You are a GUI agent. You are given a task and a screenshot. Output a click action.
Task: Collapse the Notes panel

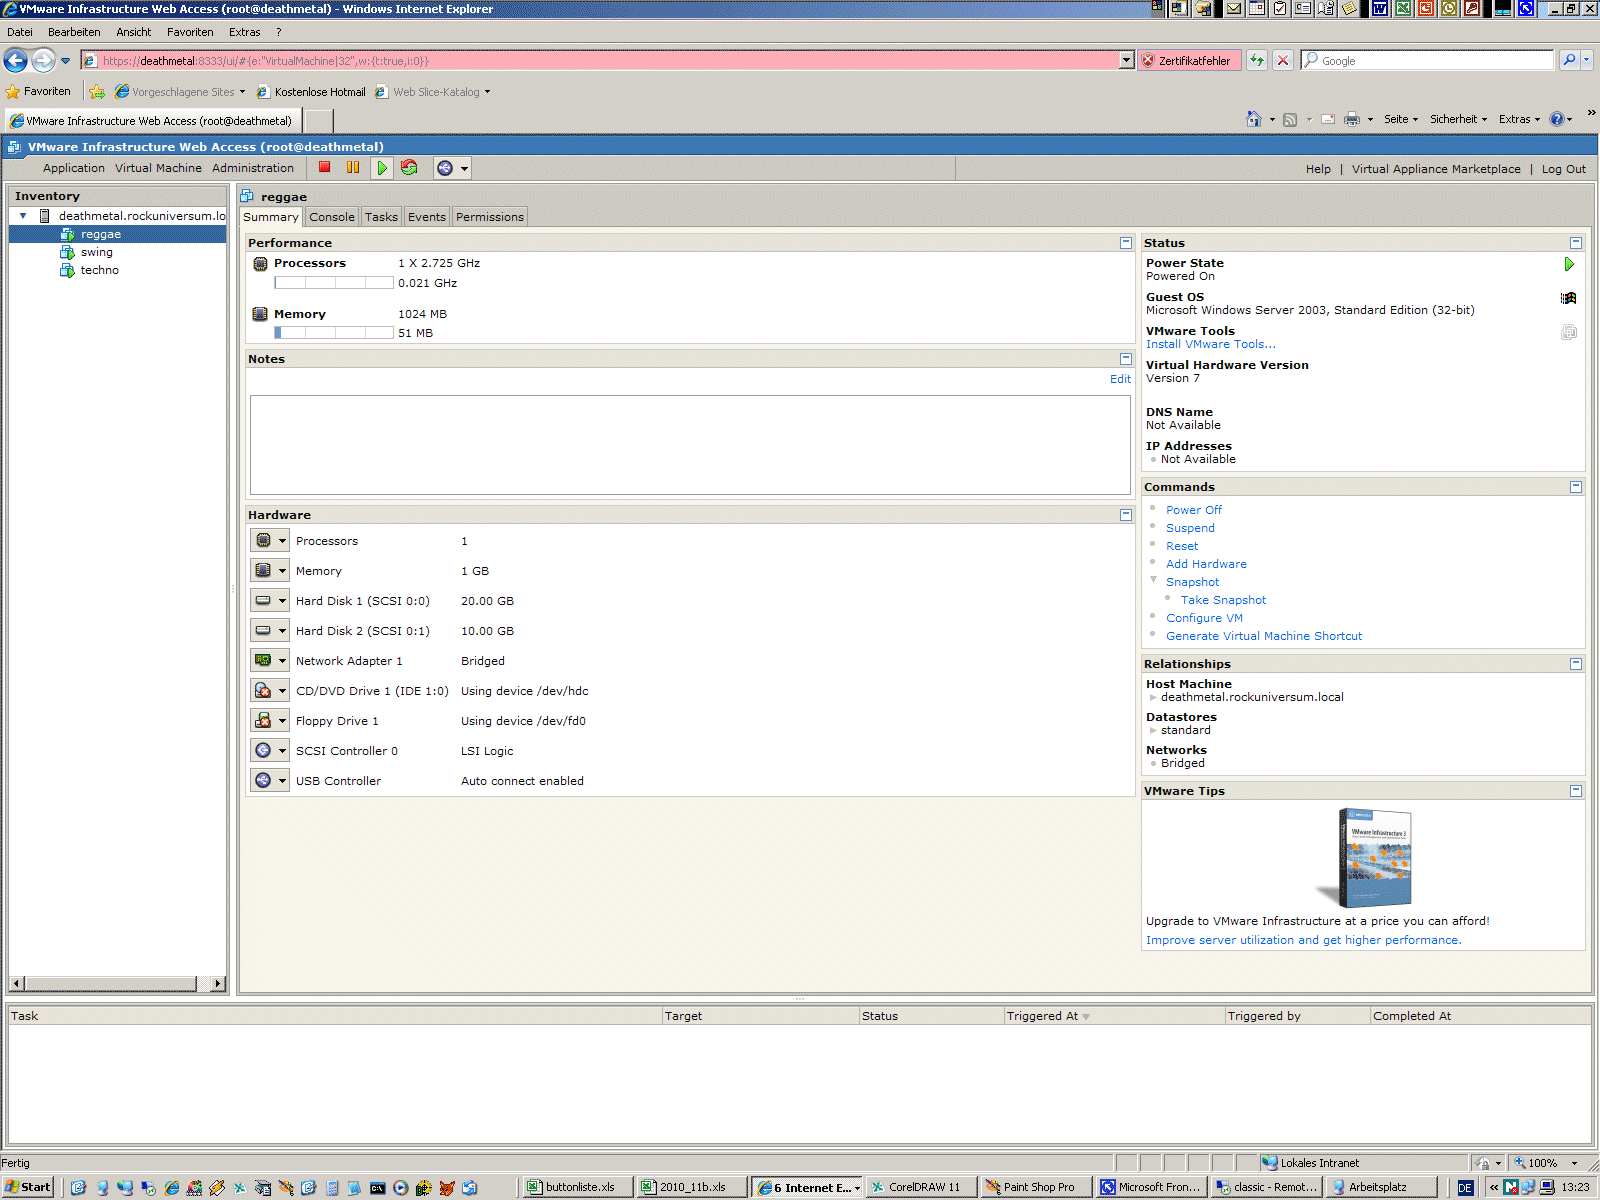click(x=1126, y=359)
